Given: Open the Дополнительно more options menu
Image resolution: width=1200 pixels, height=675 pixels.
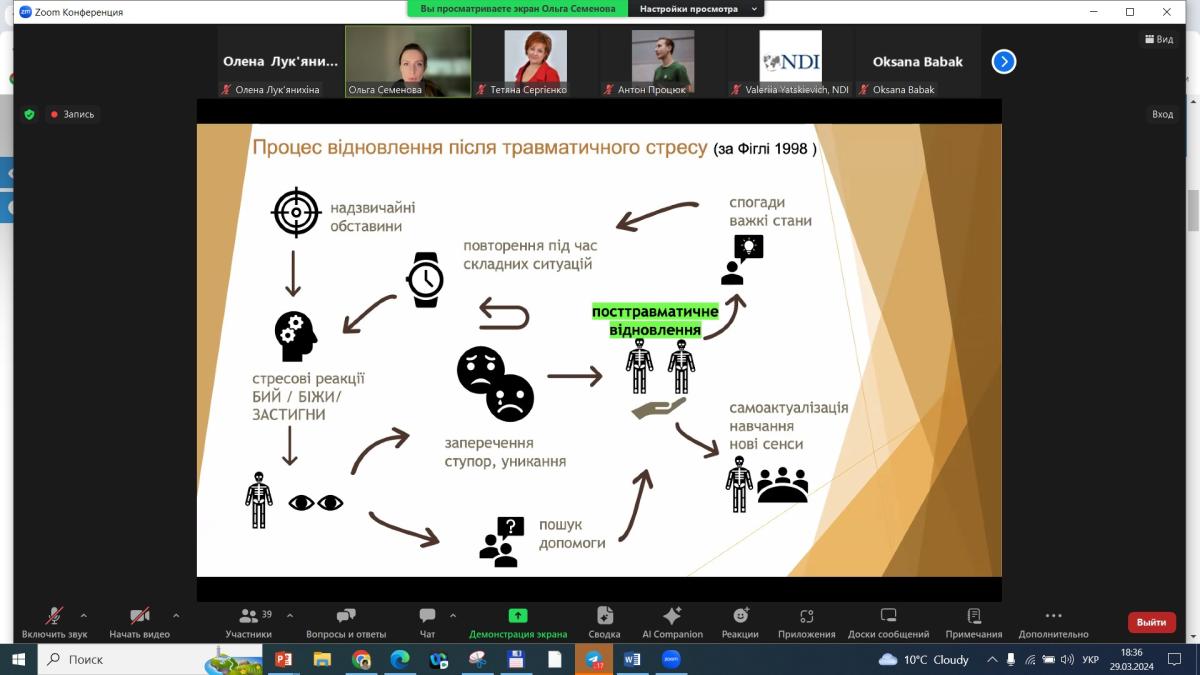Looking at the screenshot, I should point(1053,622).
